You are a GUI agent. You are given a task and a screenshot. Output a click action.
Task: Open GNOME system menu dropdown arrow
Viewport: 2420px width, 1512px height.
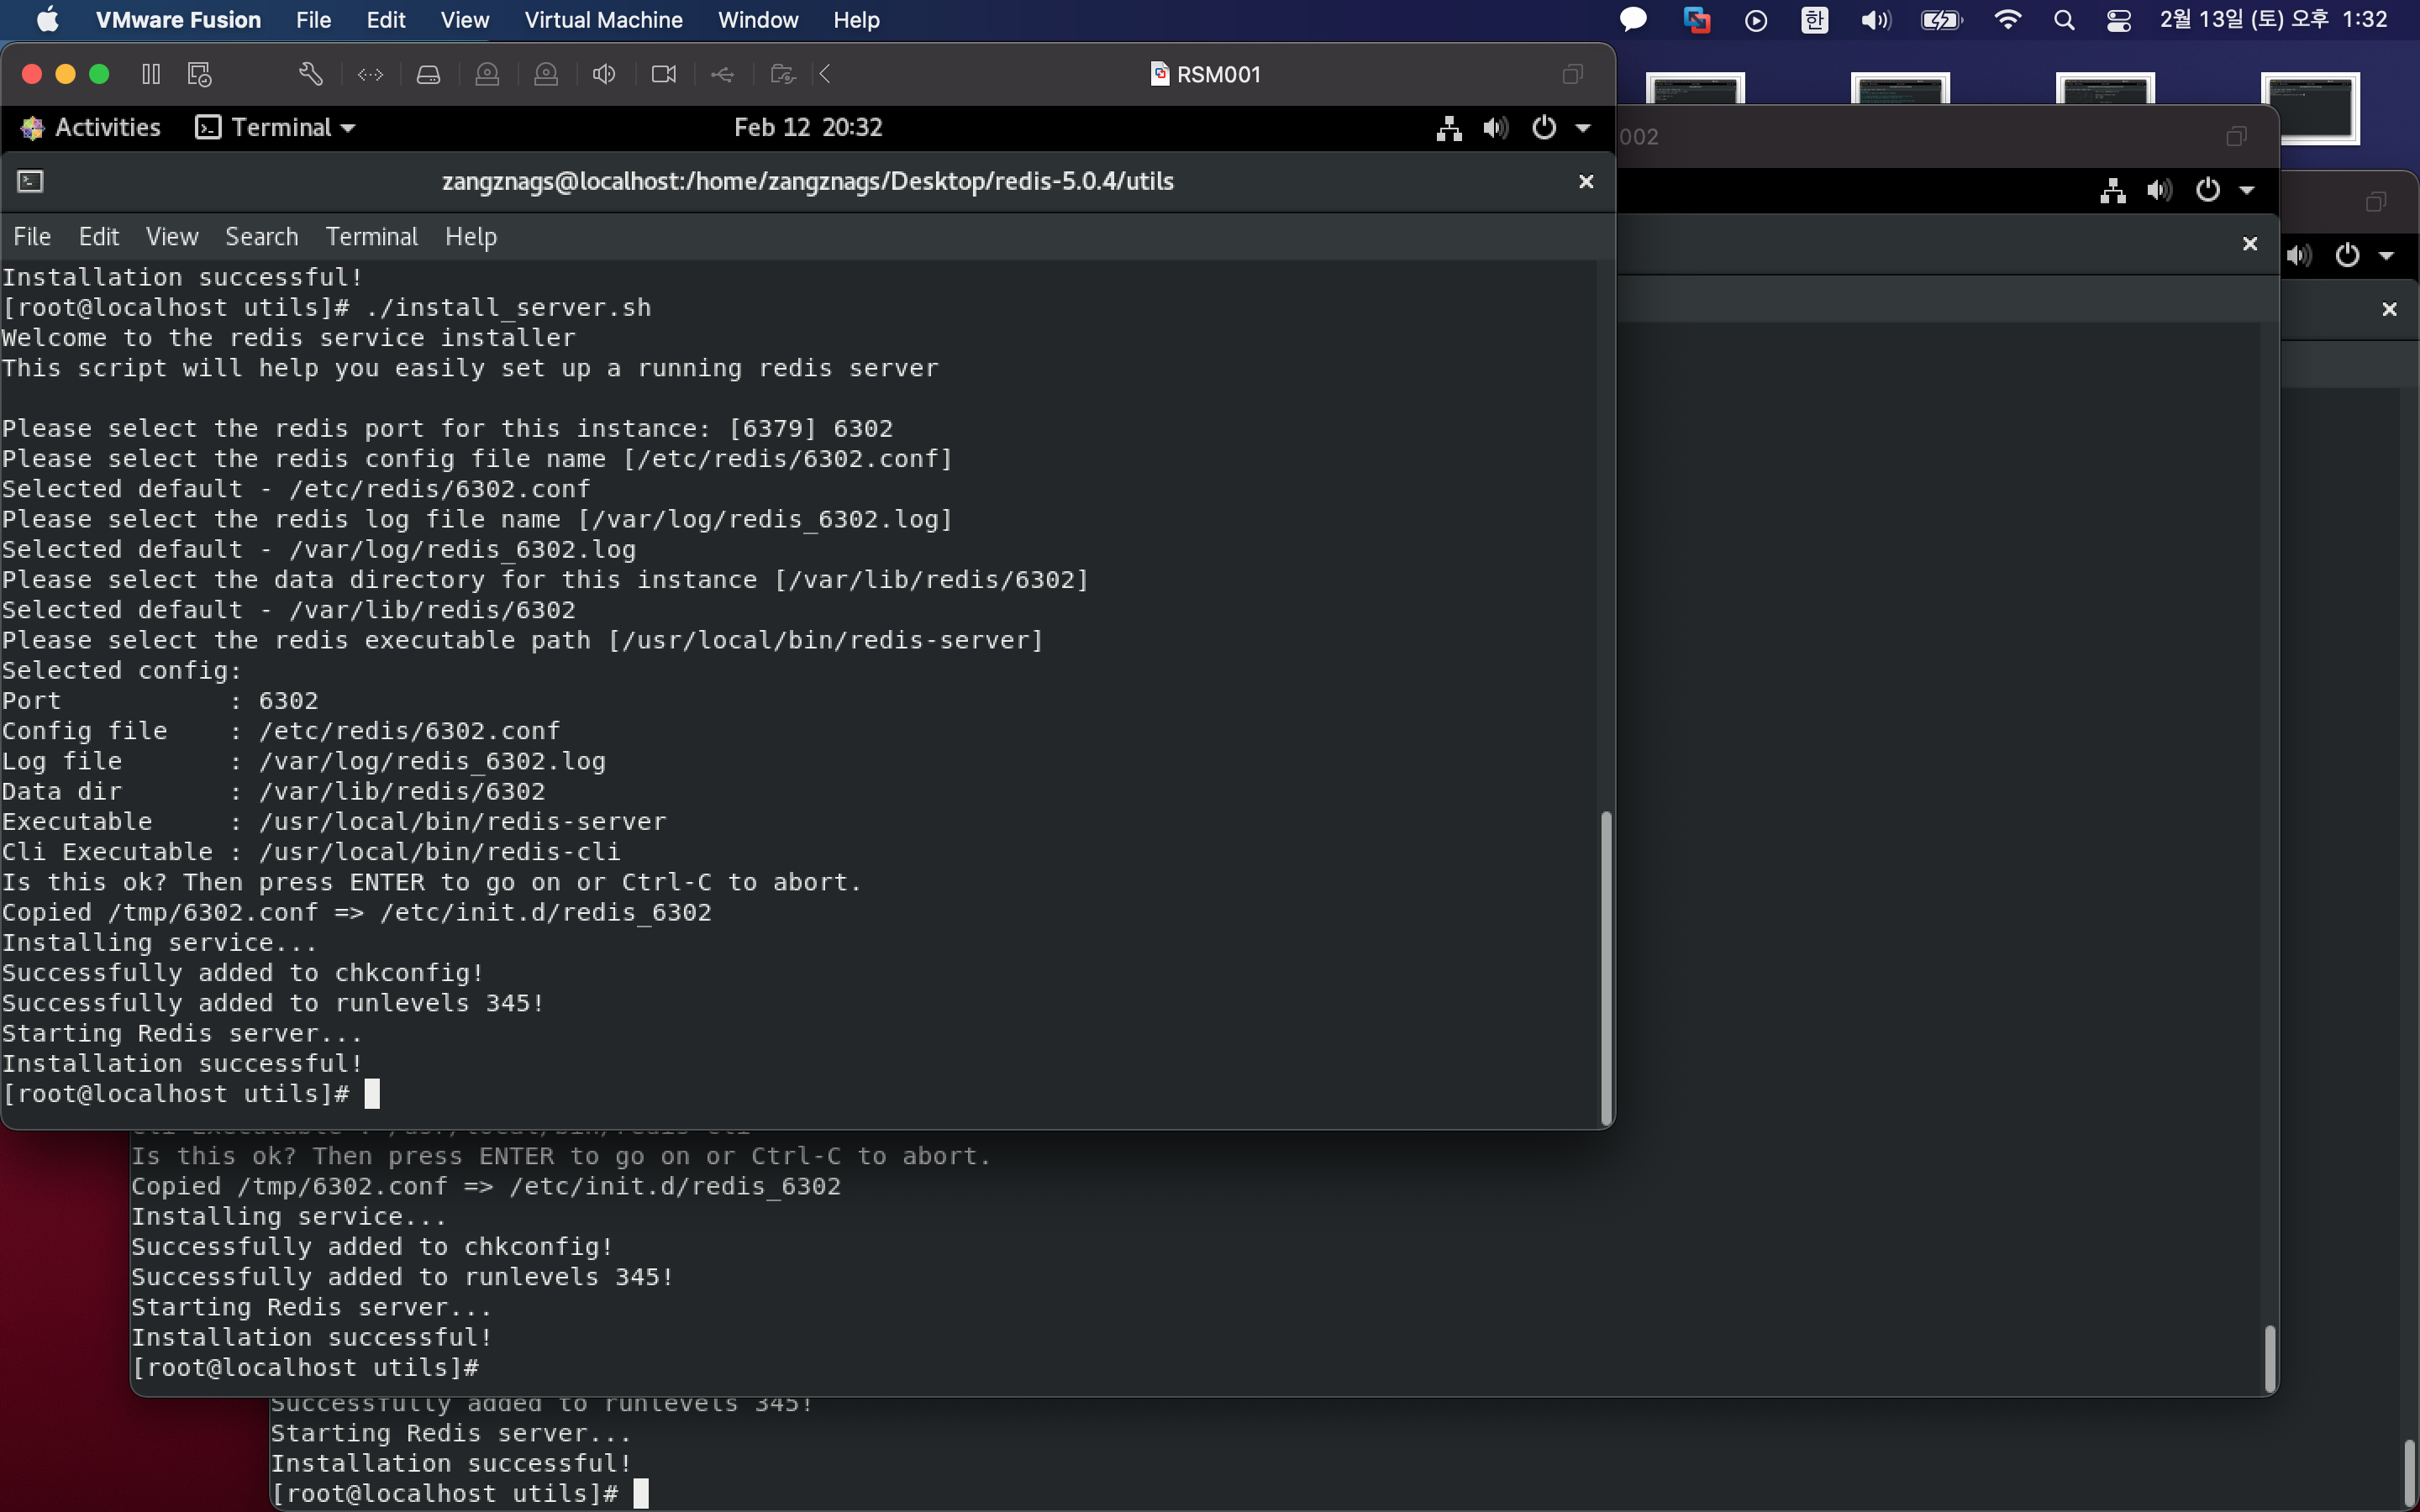[1583, 127]
